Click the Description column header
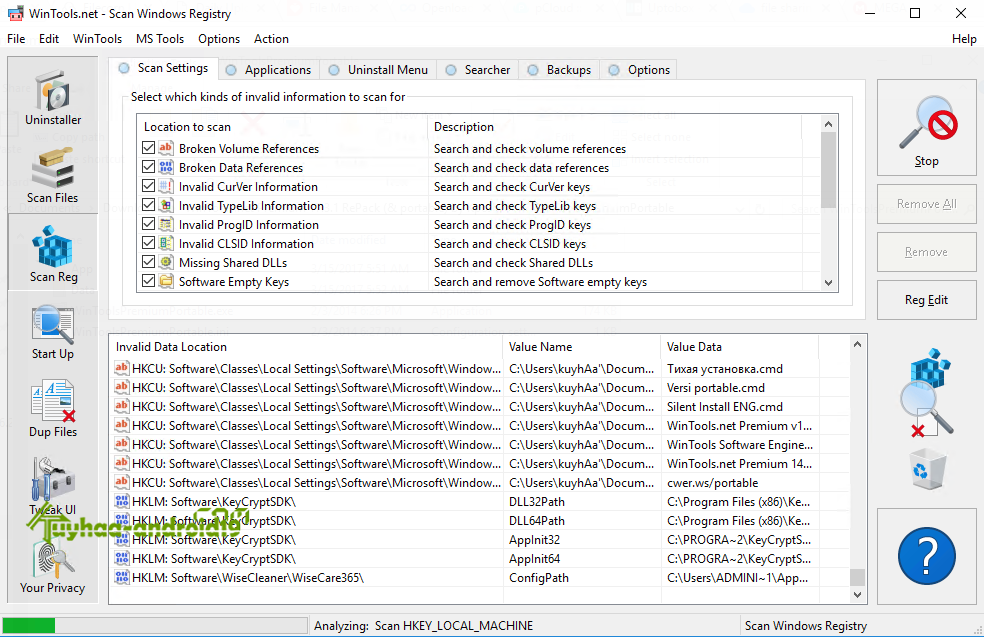The width and height of the screenshot is (984, 637). [614, 127]
